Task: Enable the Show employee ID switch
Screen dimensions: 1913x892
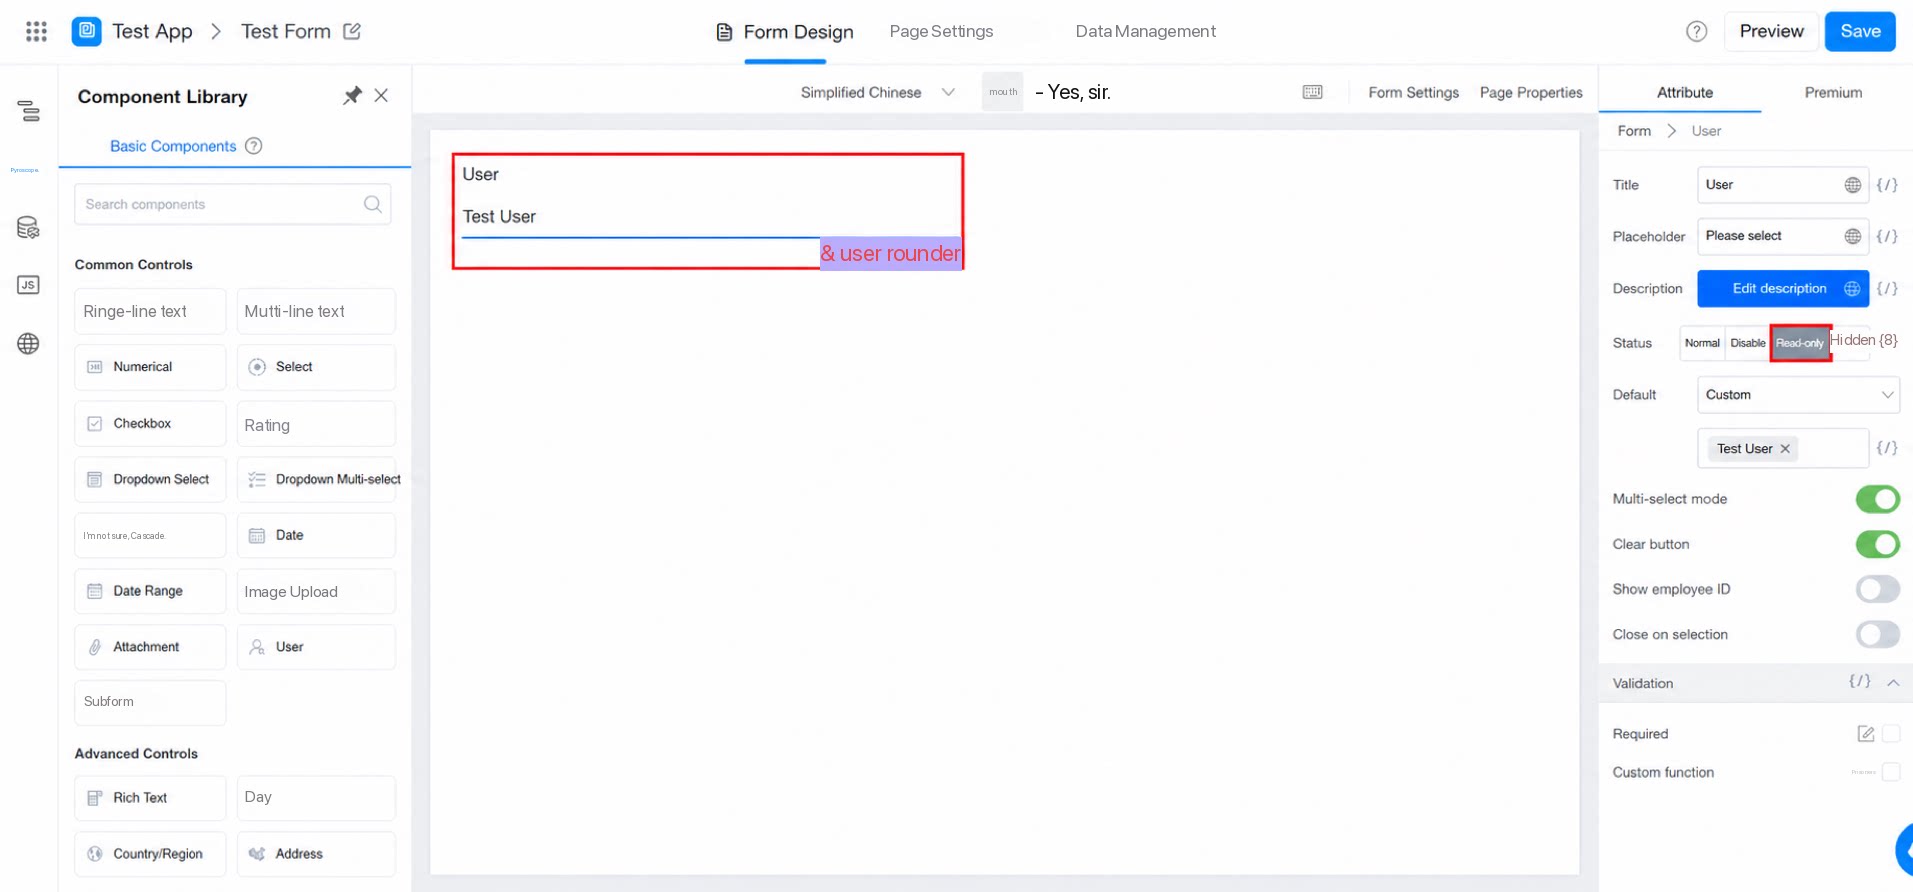Action: click(x=1877, y=589)
